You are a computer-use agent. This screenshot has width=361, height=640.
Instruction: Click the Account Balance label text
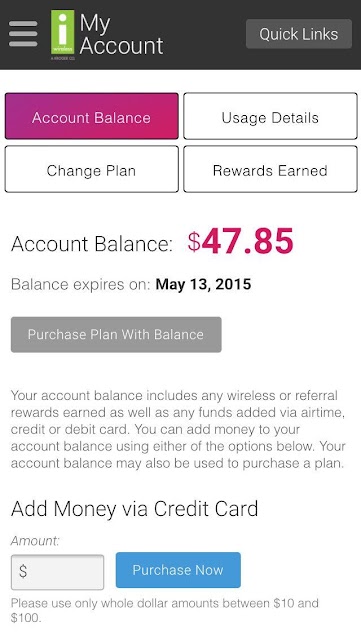click(x=92, y=244)
